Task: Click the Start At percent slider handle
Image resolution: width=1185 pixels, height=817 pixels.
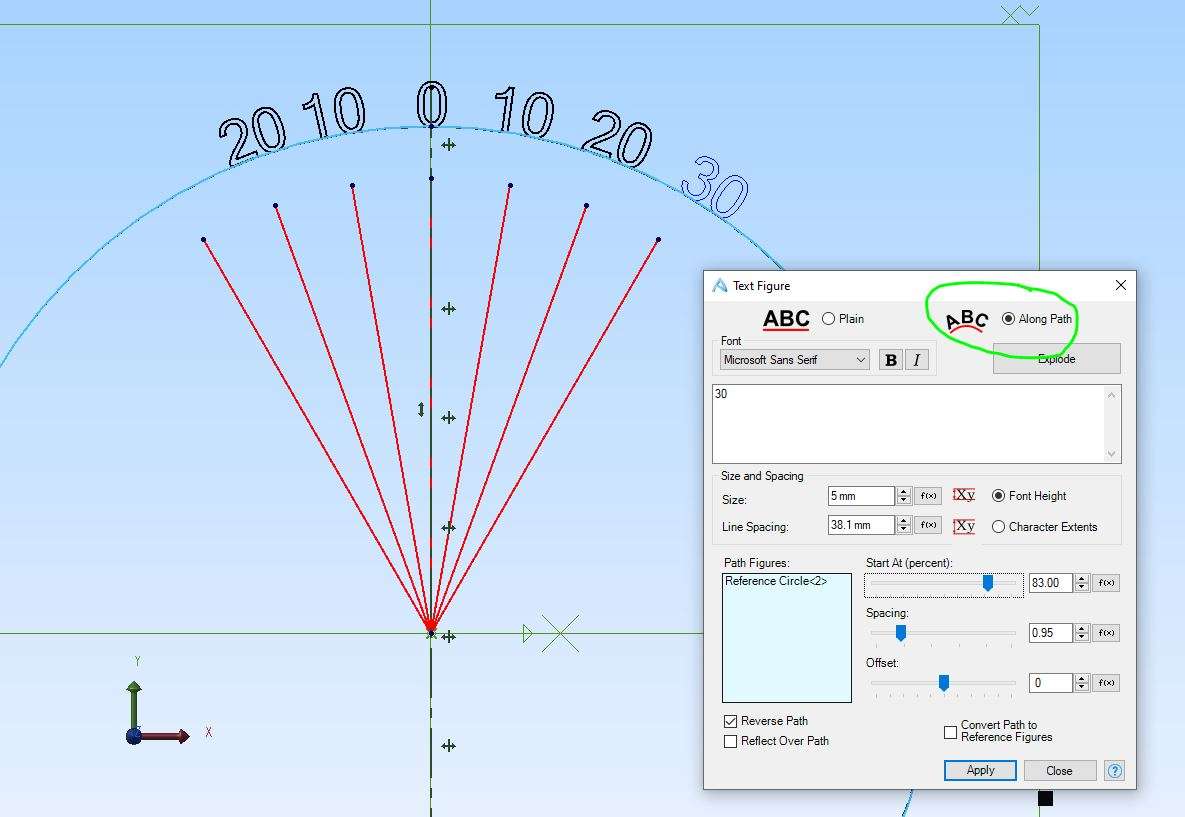Action: [988, 583]
